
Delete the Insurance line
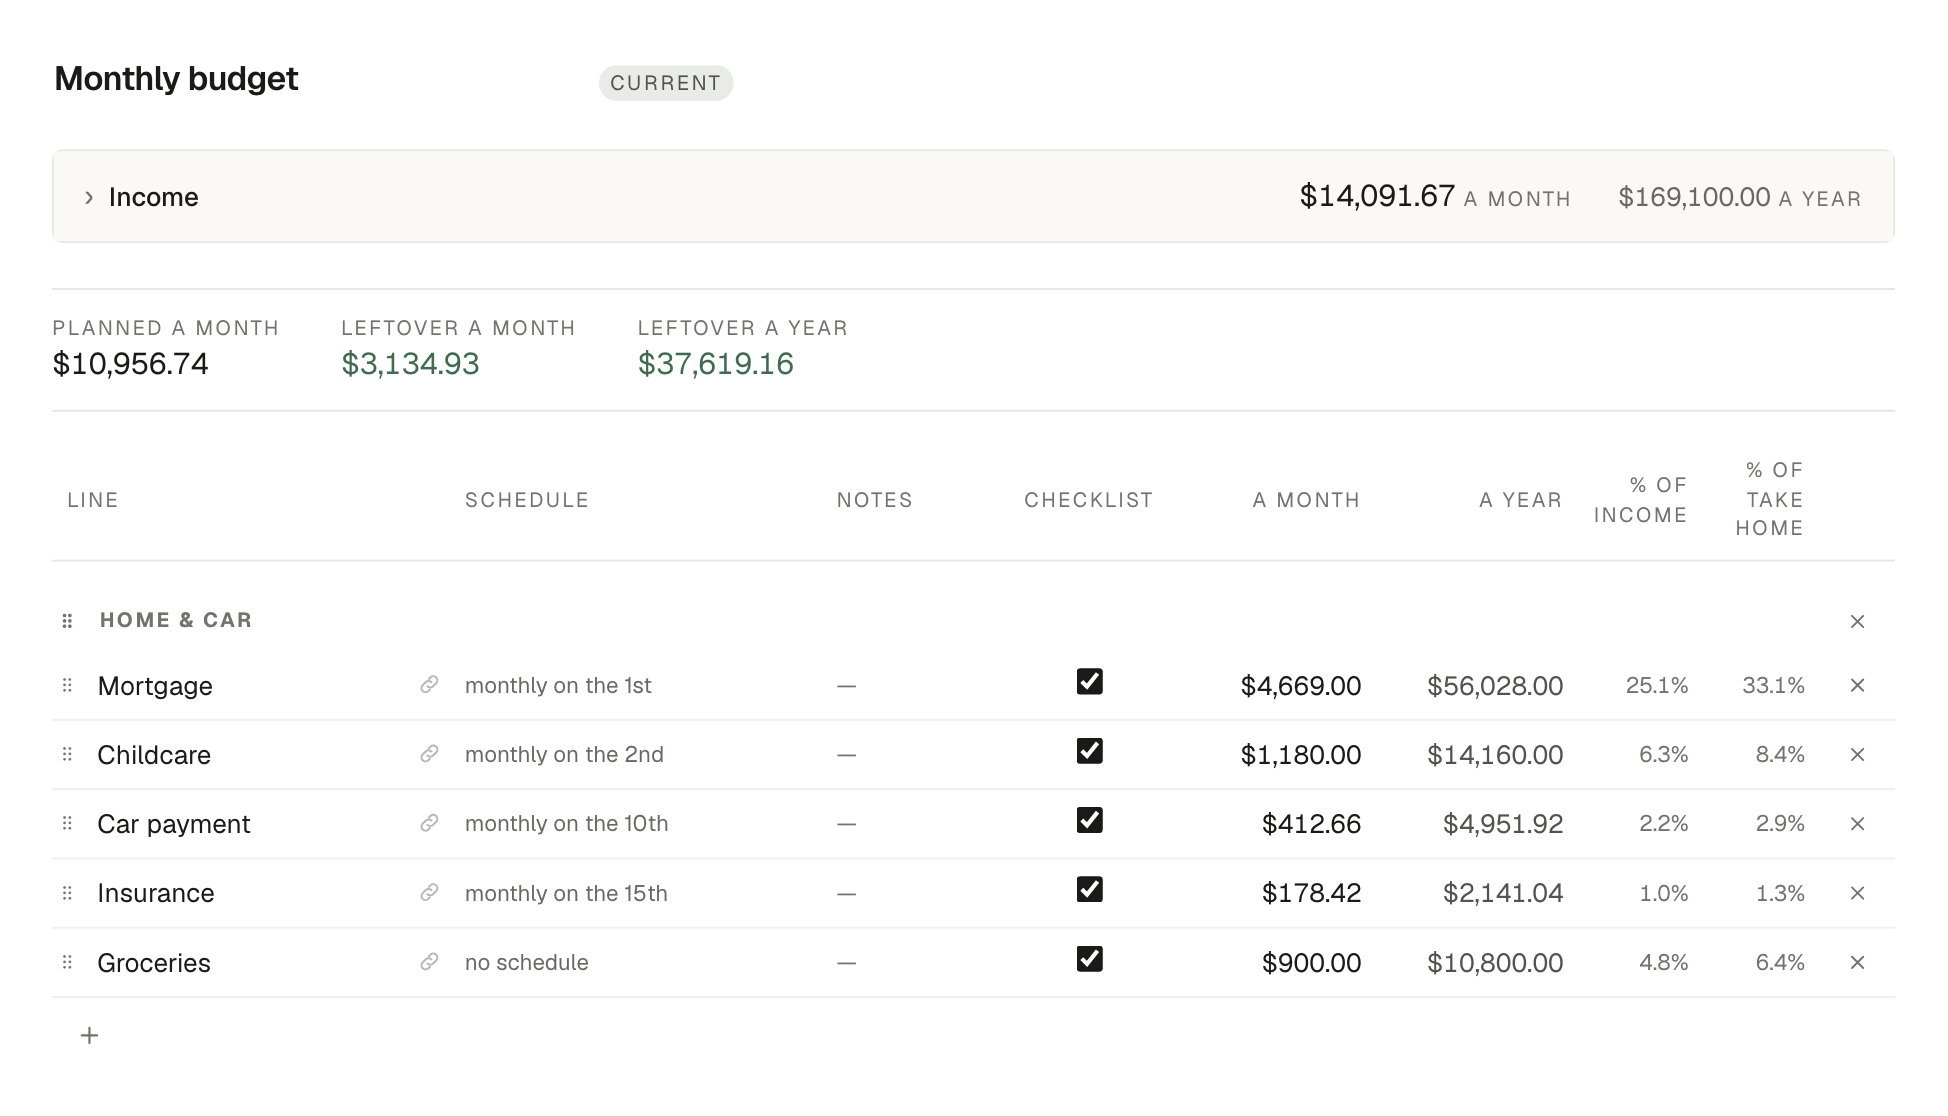point(1857,893)
